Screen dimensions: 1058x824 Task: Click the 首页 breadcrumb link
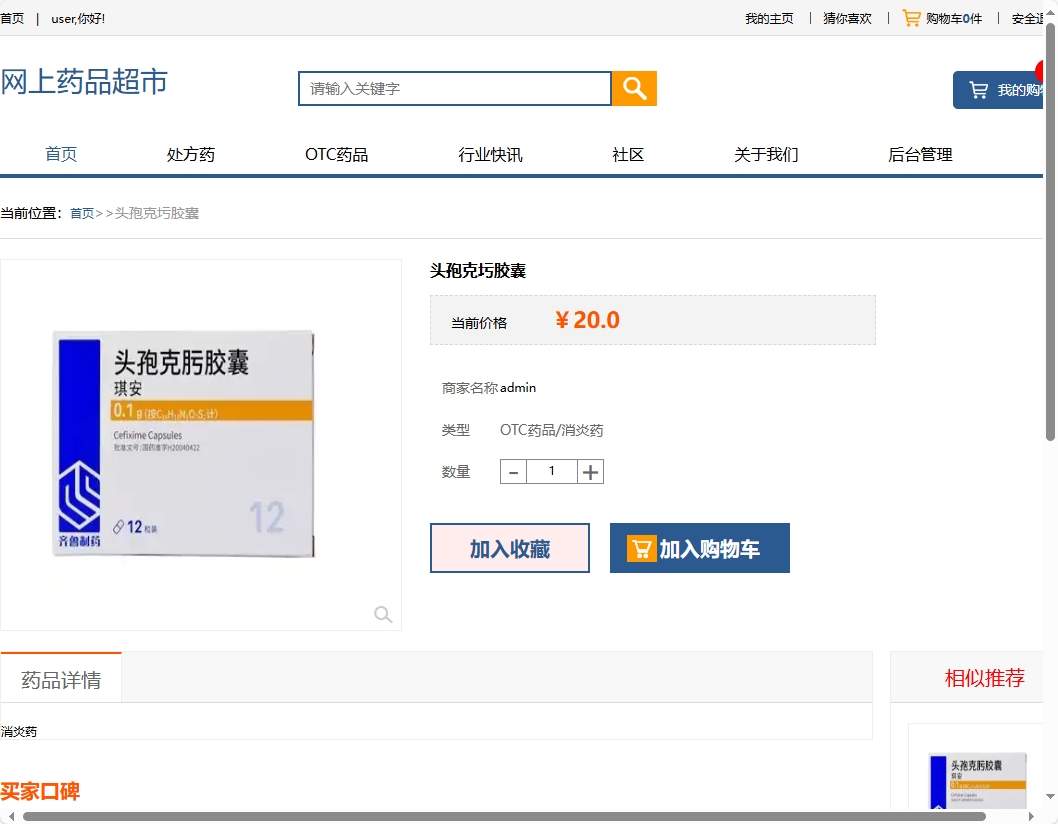[81, 212]
